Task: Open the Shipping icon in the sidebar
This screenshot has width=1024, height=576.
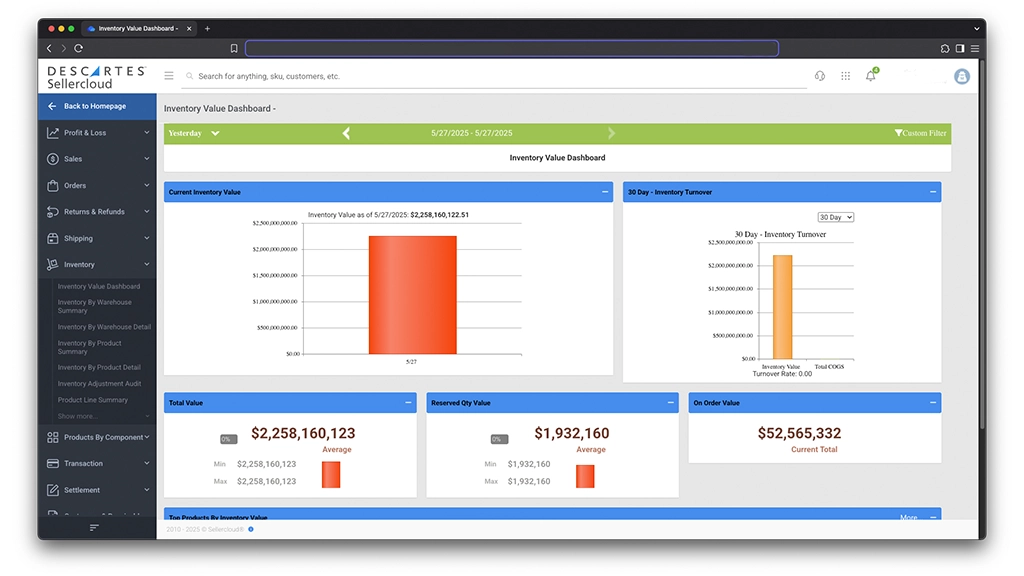Action: click(52, 238)
